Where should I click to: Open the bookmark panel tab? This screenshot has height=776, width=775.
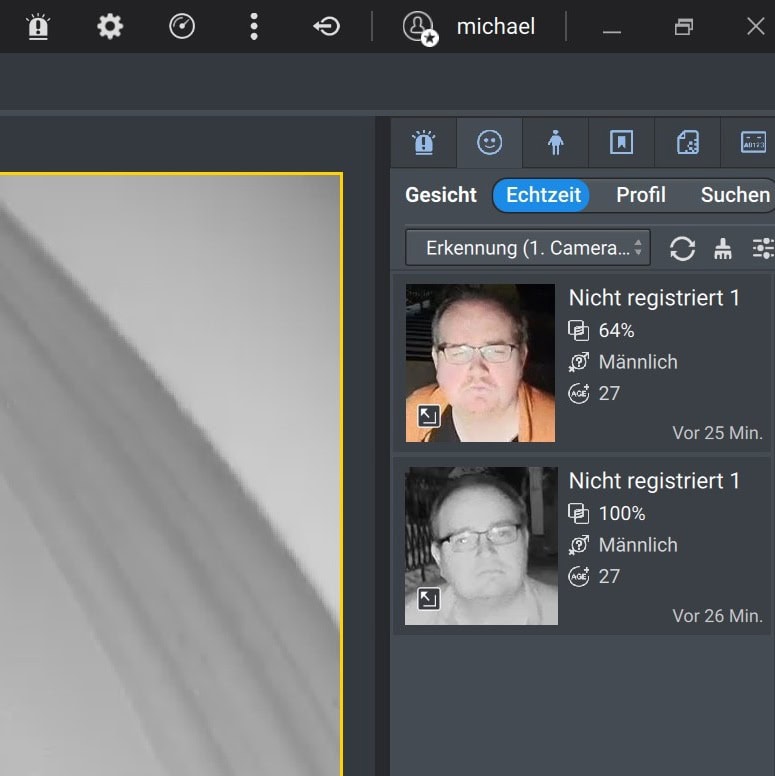[x=621, y=143]
